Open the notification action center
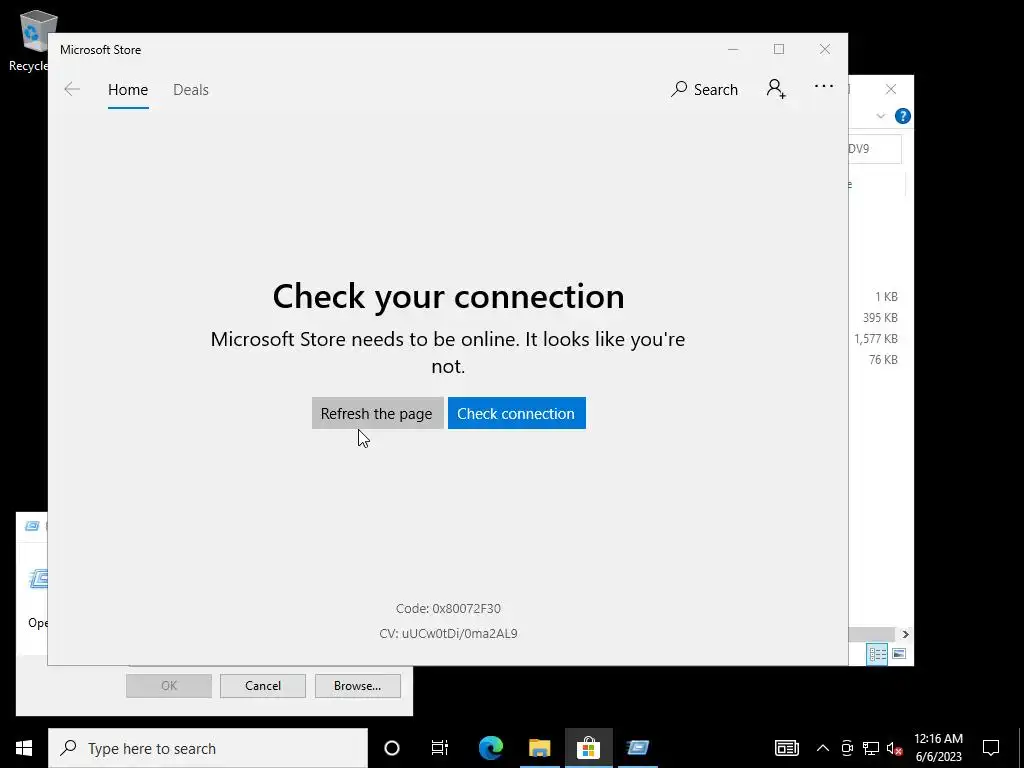1024x768 pixels. [991, 748]
